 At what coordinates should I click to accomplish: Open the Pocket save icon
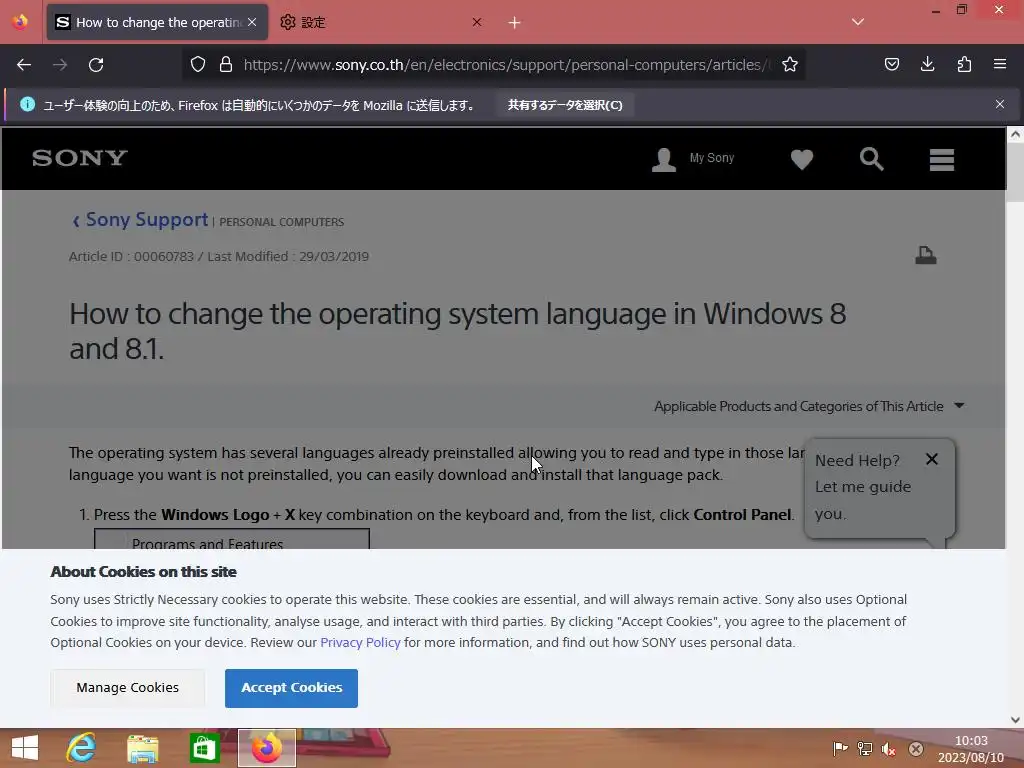891,65
